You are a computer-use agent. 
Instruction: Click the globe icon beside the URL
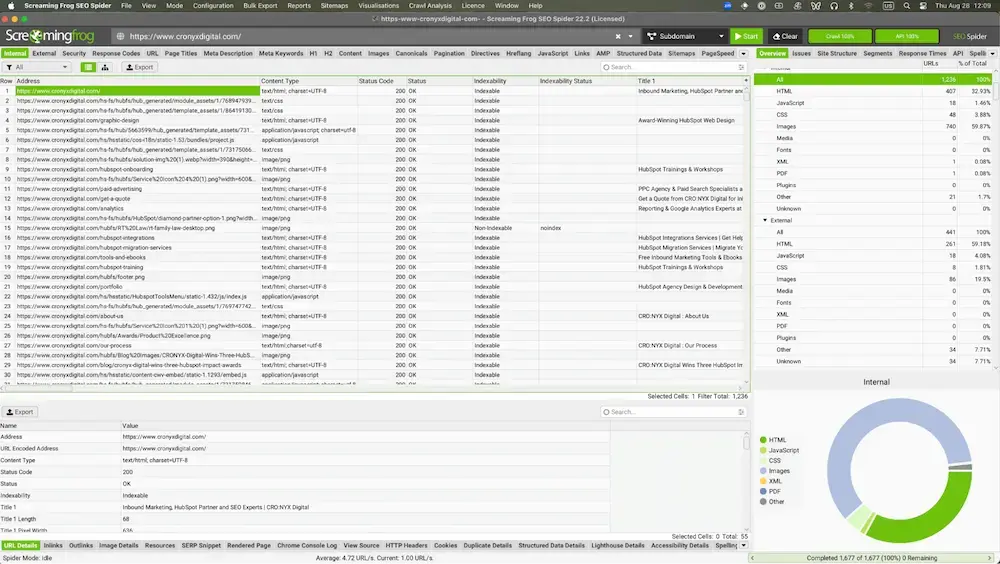[120, 36]
